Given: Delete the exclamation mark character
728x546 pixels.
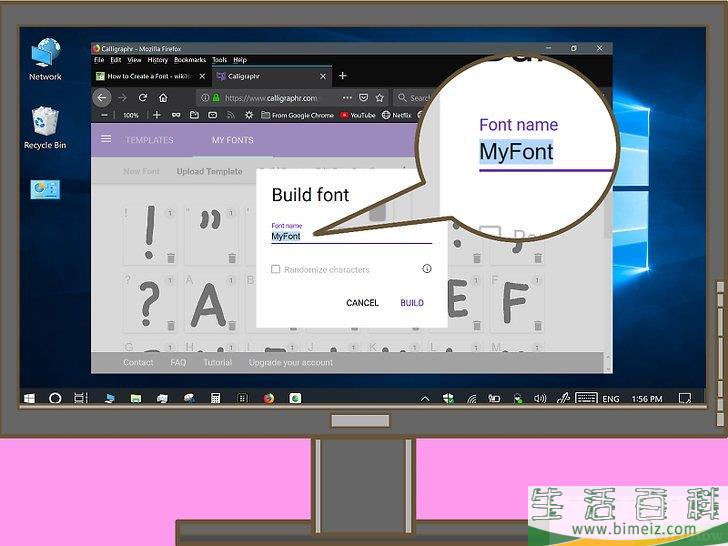Looking at the screenshot, I should pos(171,258).
